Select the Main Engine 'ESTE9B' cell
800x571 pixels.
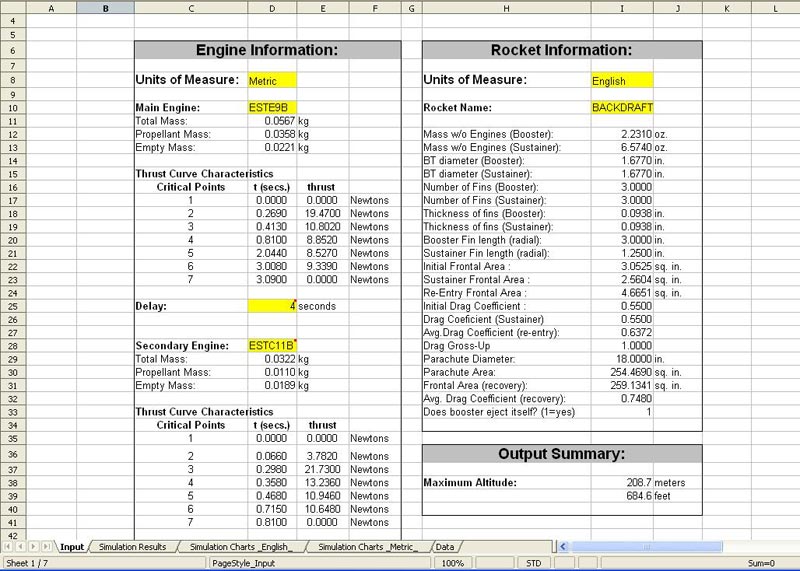[272, 107]
